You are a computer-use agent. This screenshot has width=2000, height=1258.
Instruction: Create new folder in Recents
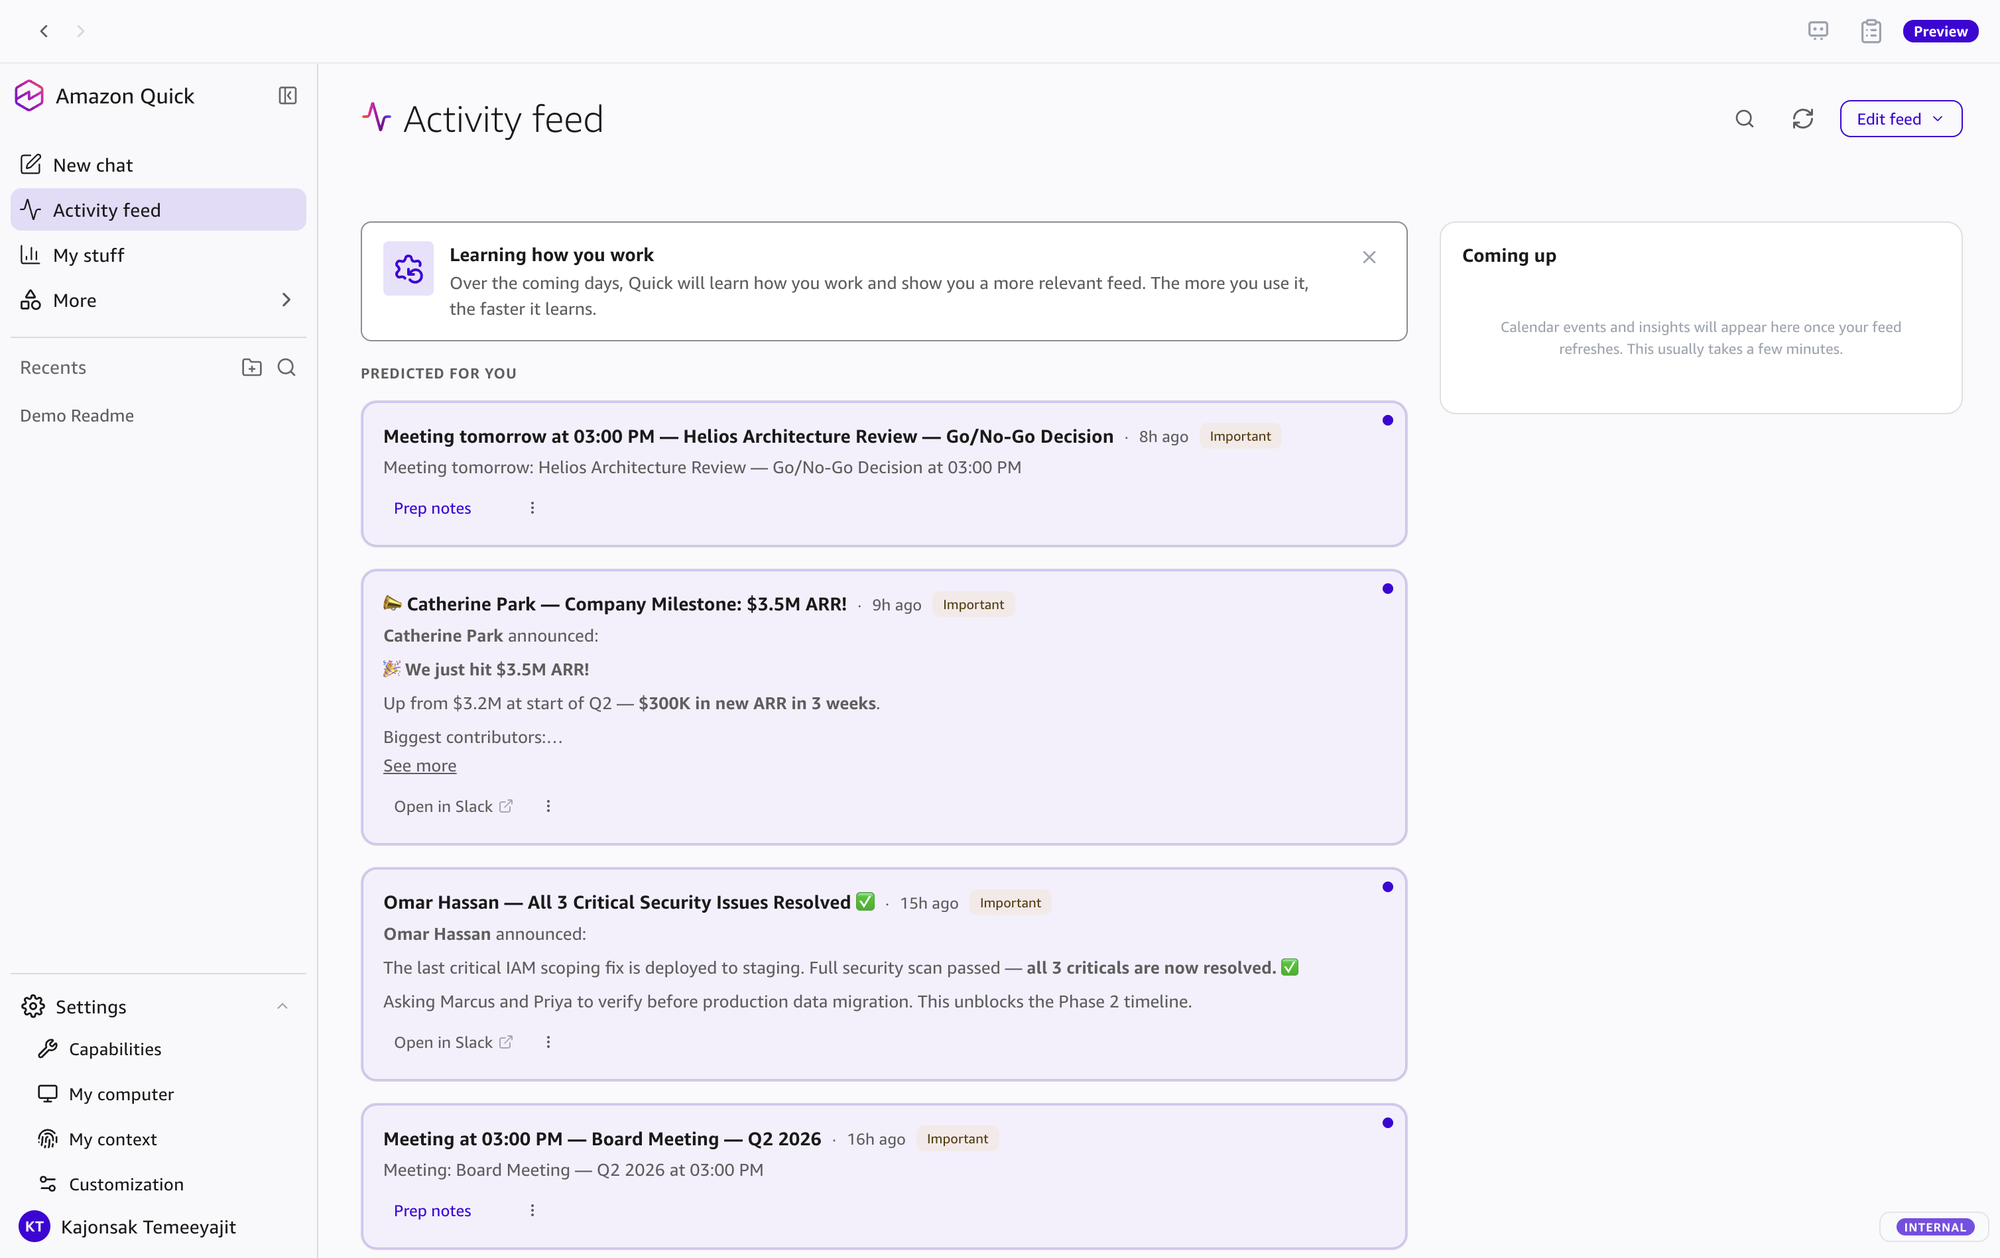252,367
